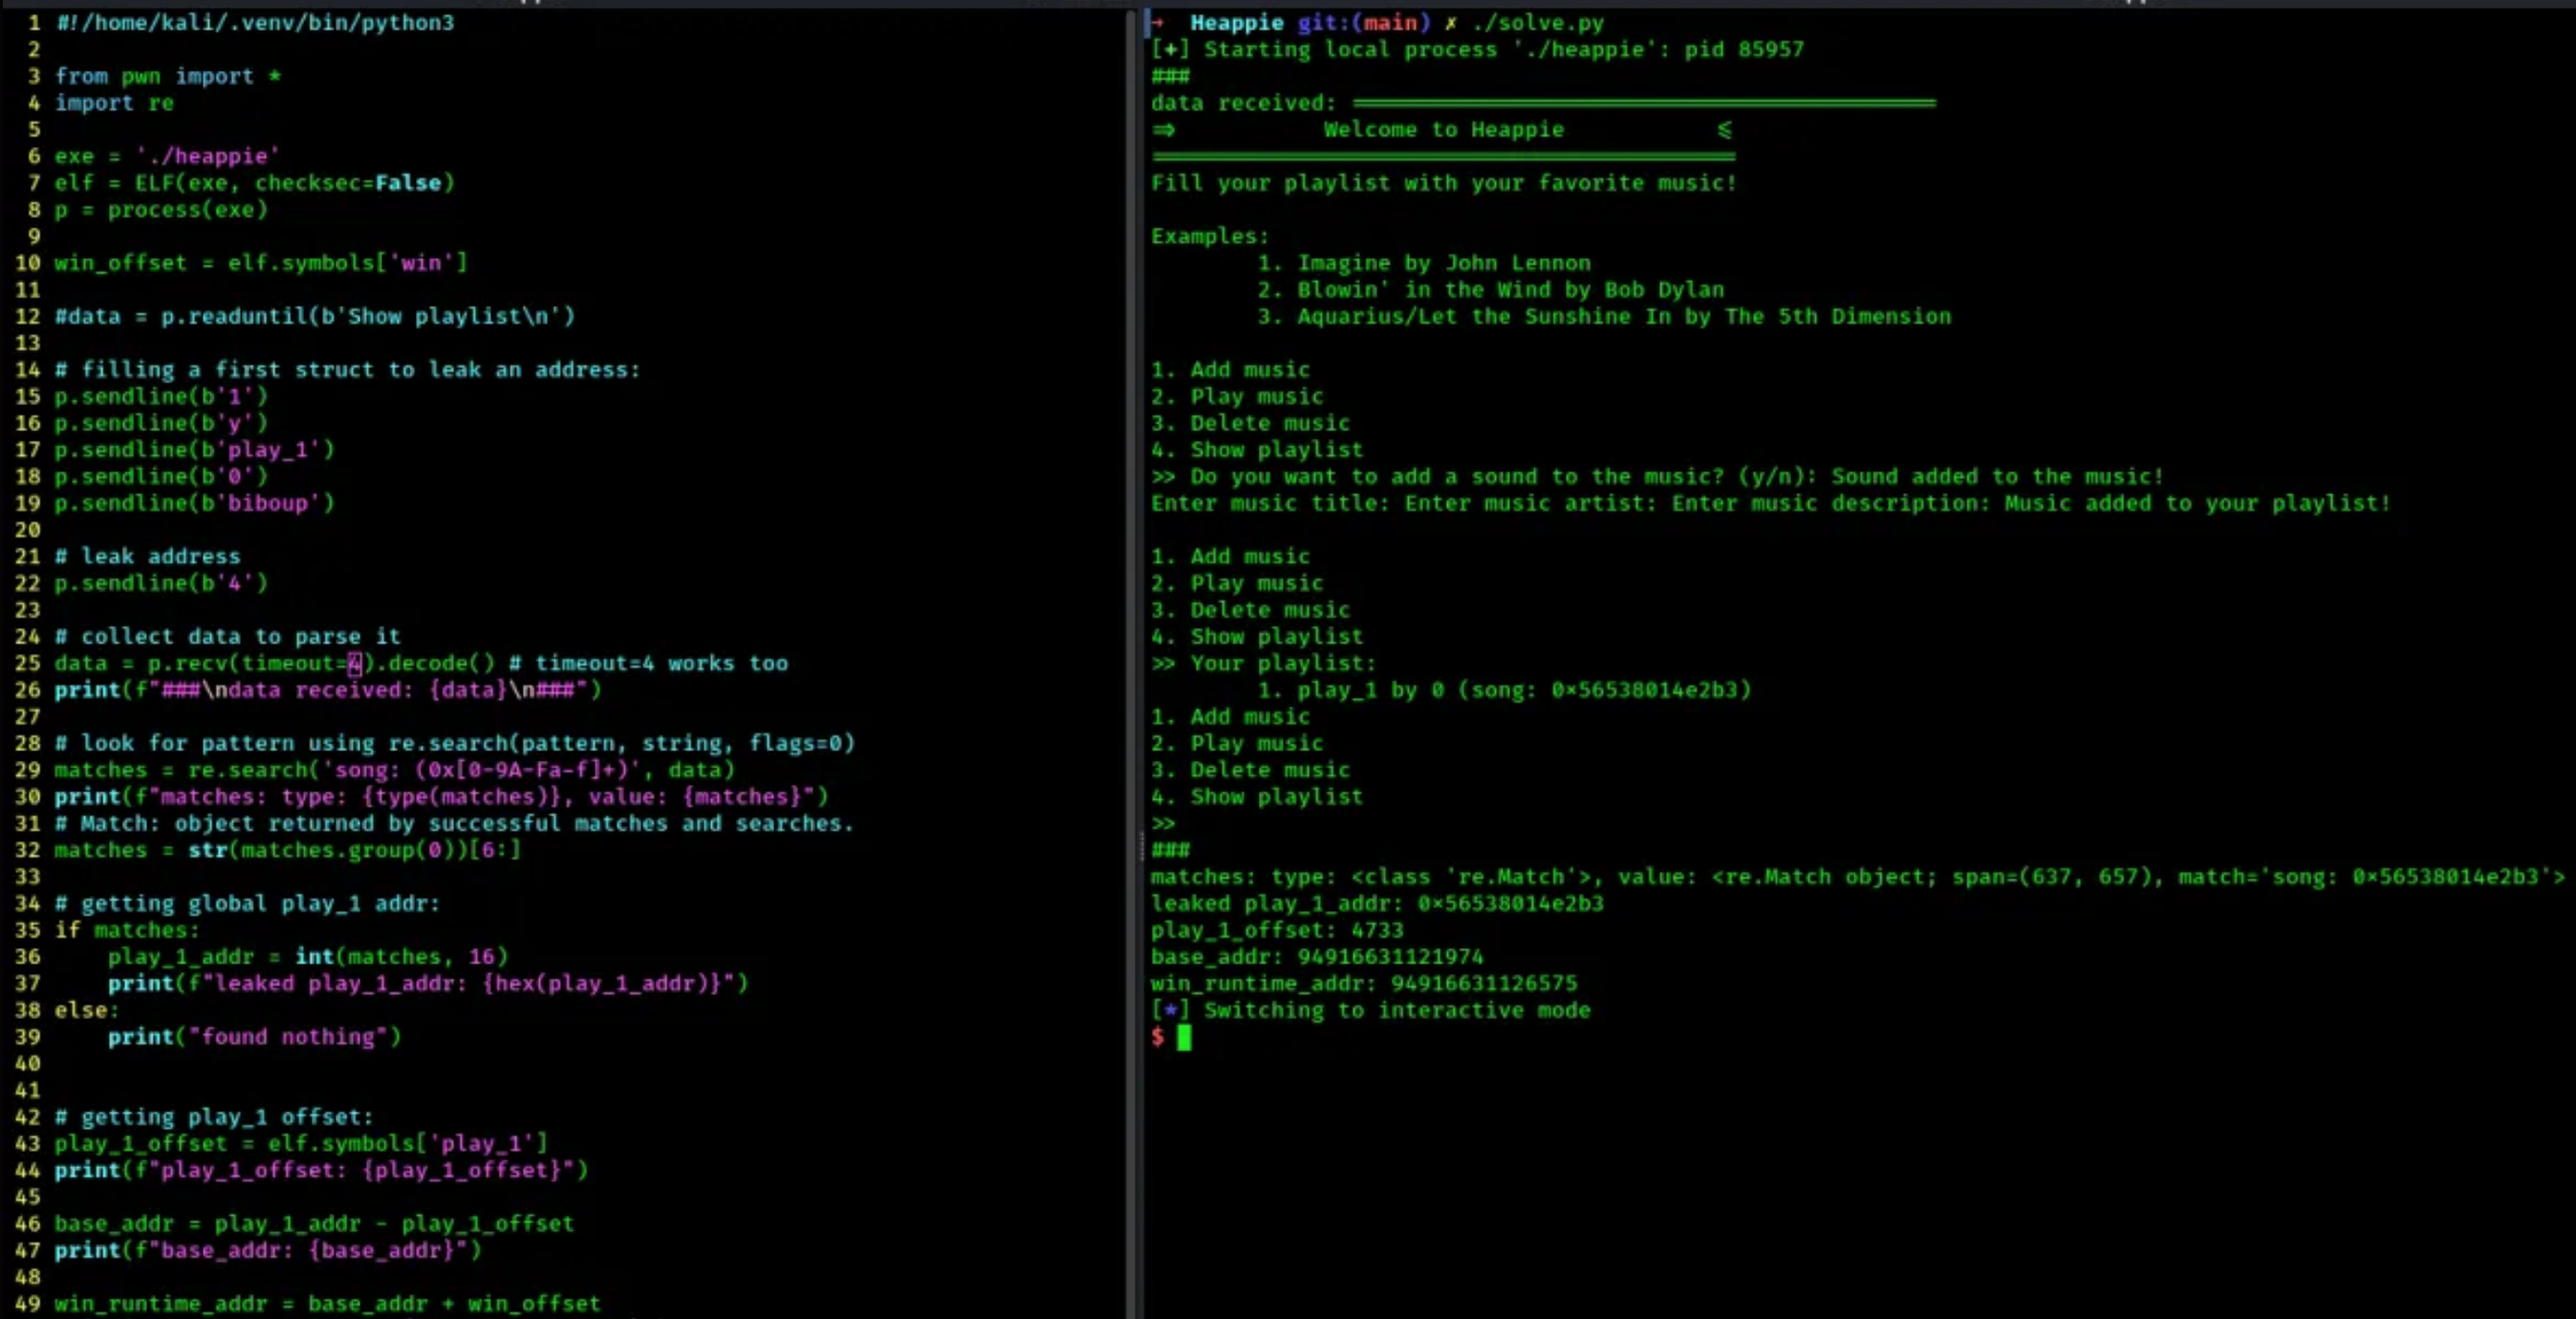Click the Welcome to Heappie banner text
Screen dimensions: 2576x1319
1443,129
